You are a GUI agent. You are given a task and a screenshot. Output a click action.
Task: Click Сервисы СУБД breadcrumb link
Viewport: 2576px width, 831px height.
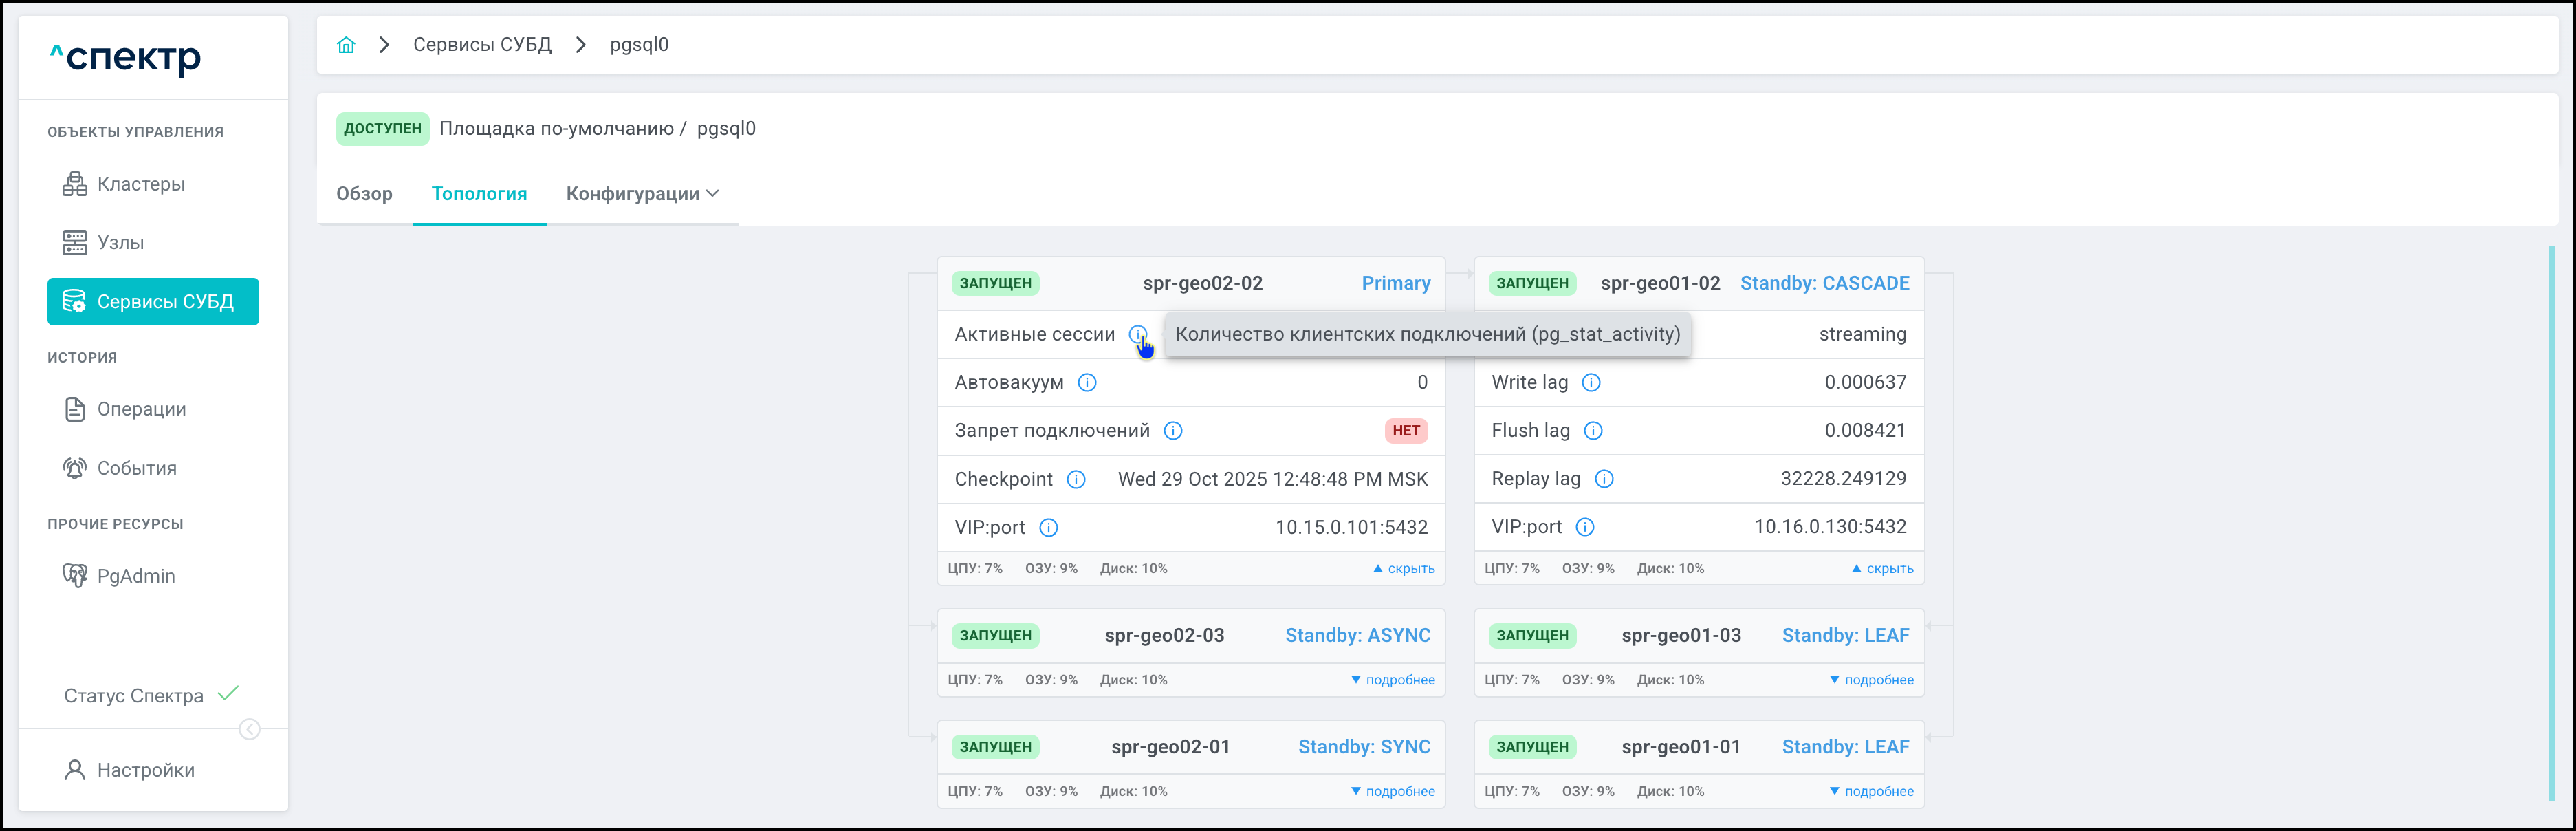[482, 45]
